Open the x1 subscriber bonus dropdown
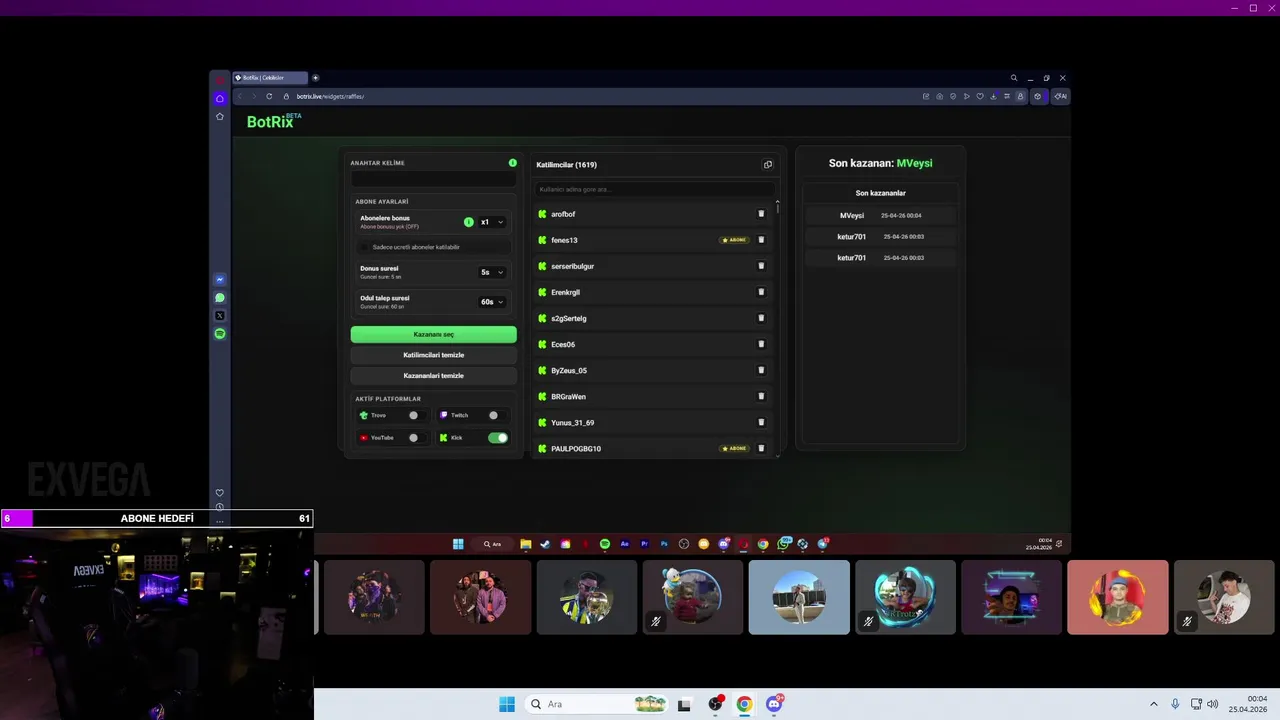Image resolution: width=1280 pixels, height=720 pixels. click(492, 222)
